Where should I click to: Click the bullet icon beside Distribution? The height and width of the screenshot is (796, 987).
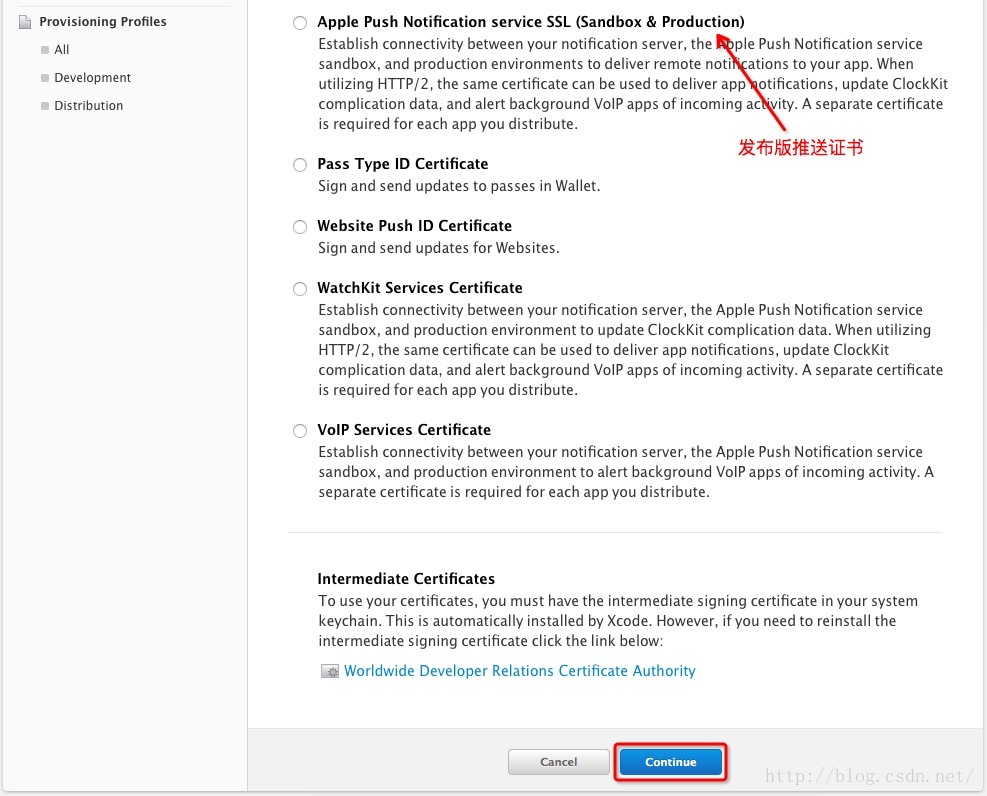tap(45, 106)
